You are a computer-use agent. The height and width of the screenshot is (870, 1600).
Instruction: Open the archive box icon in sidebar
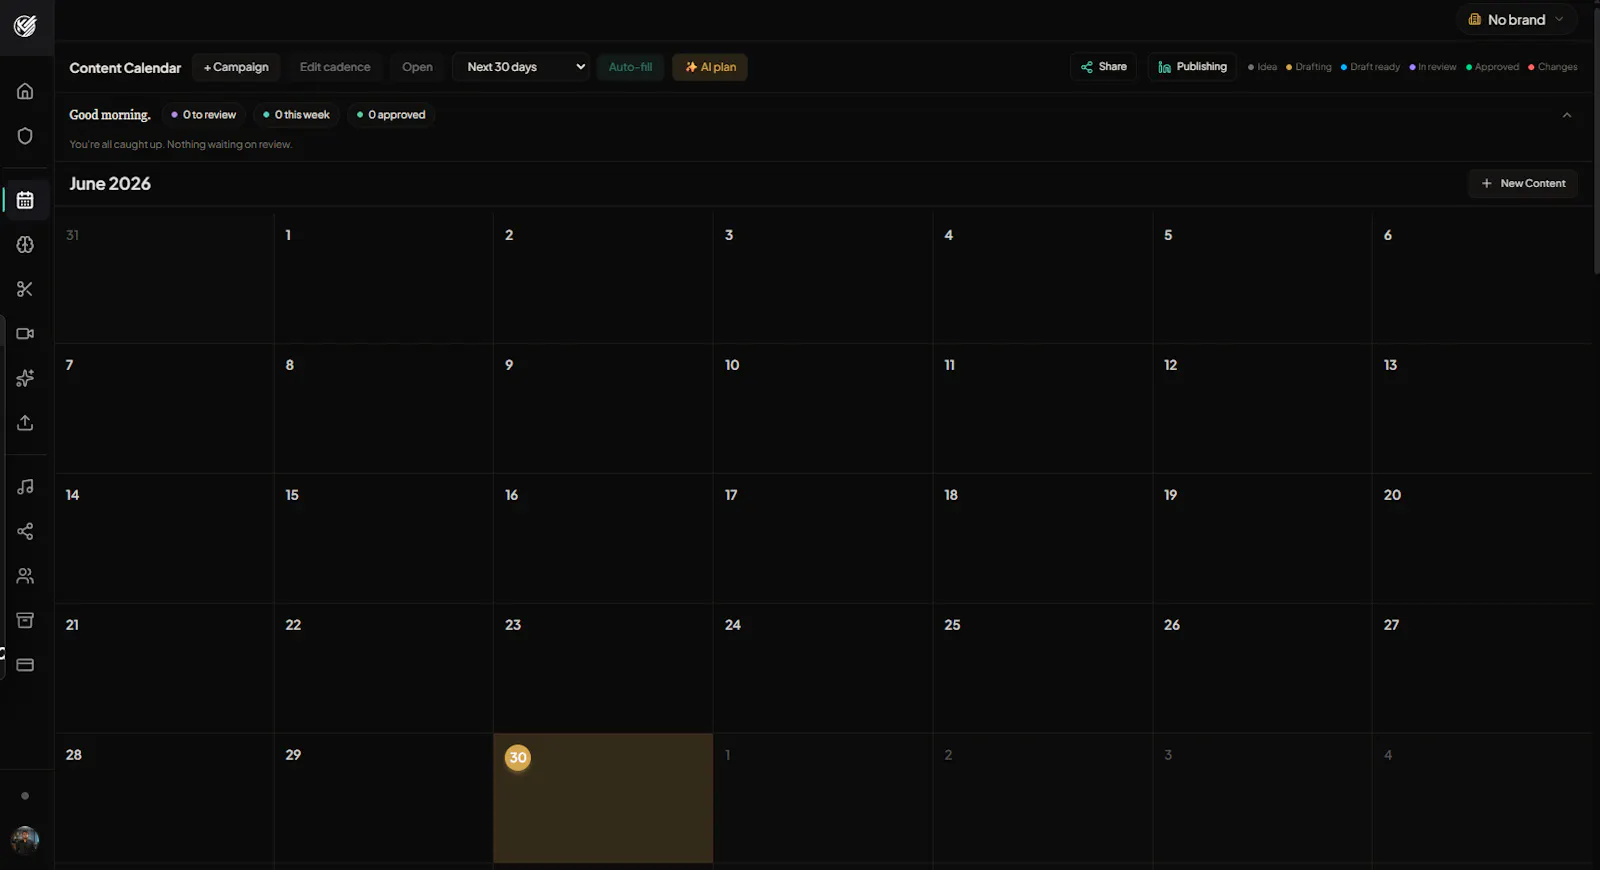click(25, 620)
